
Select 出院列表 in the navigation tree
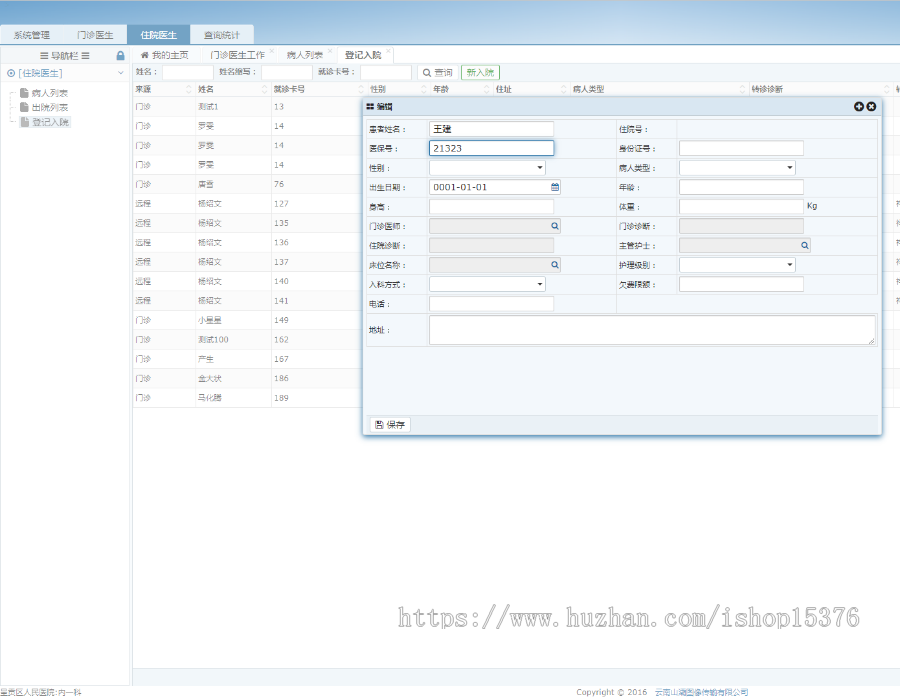(x=49, y=107)
